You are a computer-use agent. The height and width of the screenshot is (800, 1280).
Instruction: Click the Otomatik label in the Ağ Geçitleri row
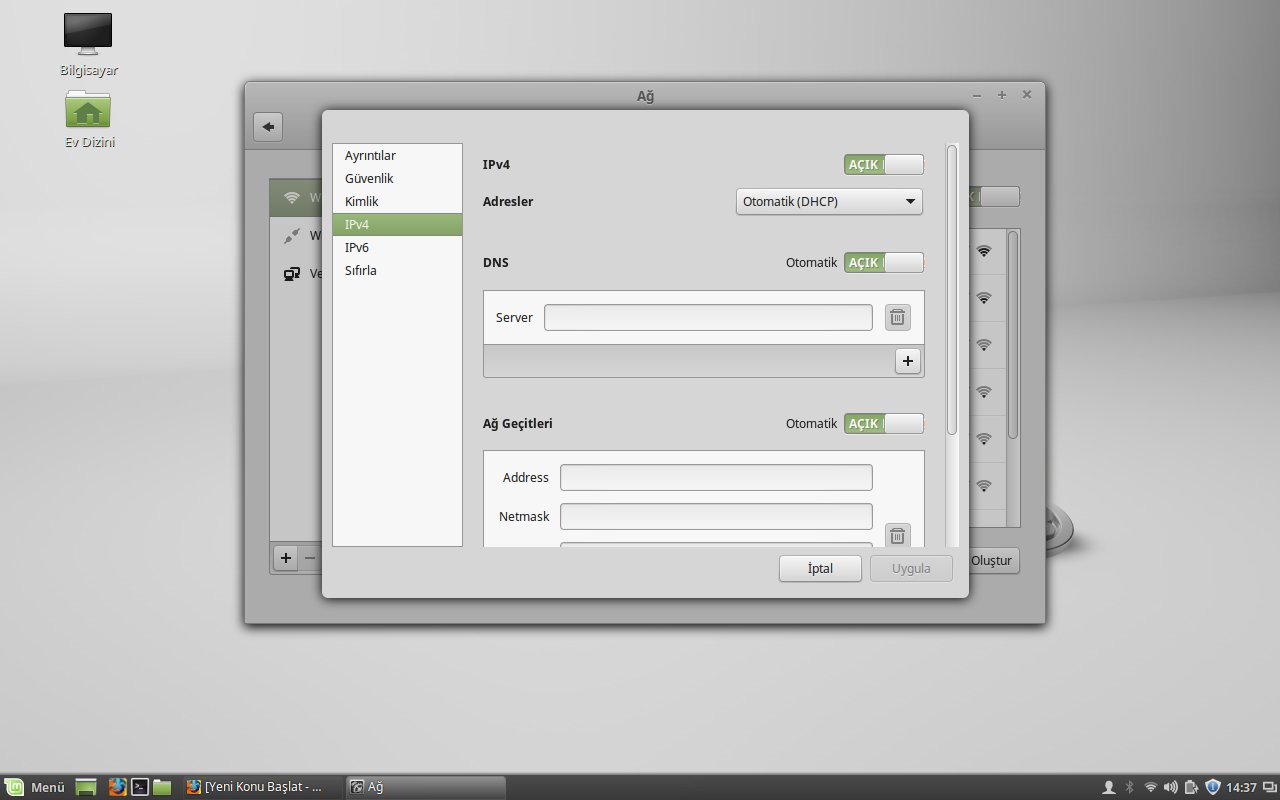(x=811, y=423)
